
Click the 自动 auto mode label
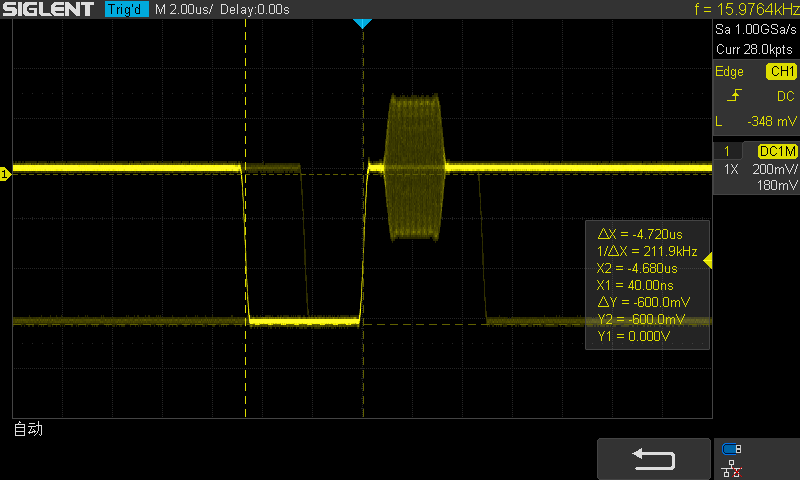click(28, 429)
